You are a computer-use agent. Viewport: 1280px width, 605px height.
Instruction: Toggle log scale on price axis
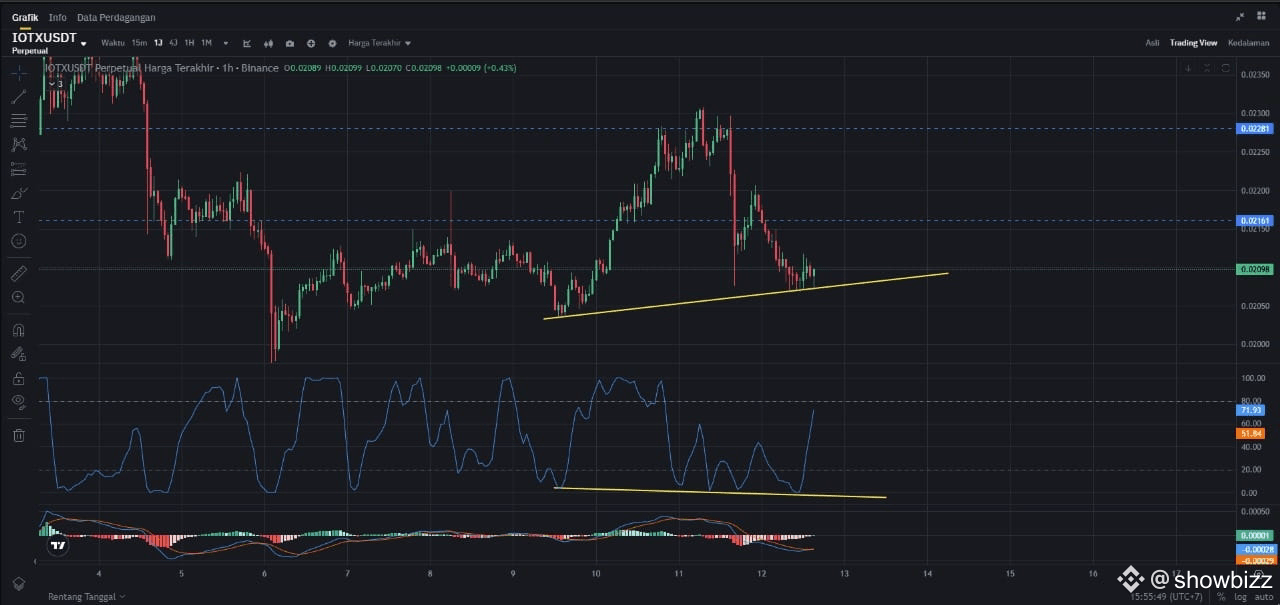(1240, 597)
